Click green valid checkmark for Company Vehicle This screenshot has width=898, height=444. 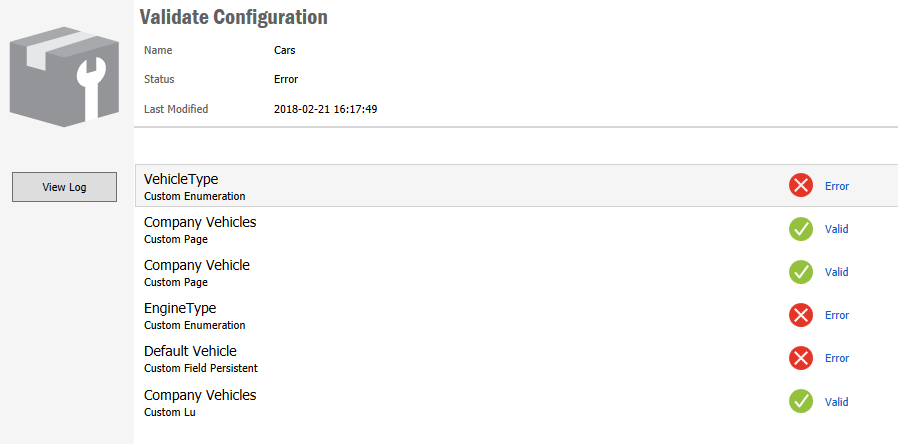801,272
